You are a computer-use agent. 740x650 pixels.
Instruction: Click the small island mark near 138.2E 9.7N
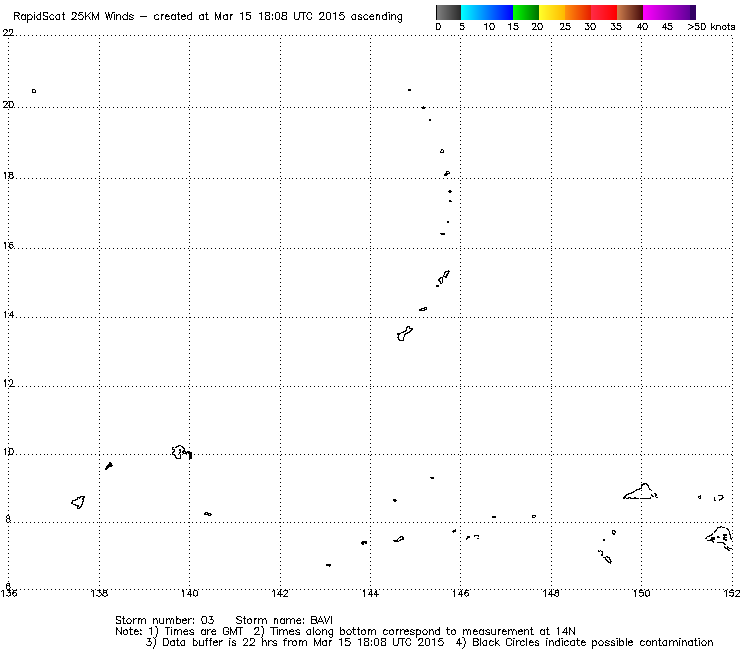109,466
